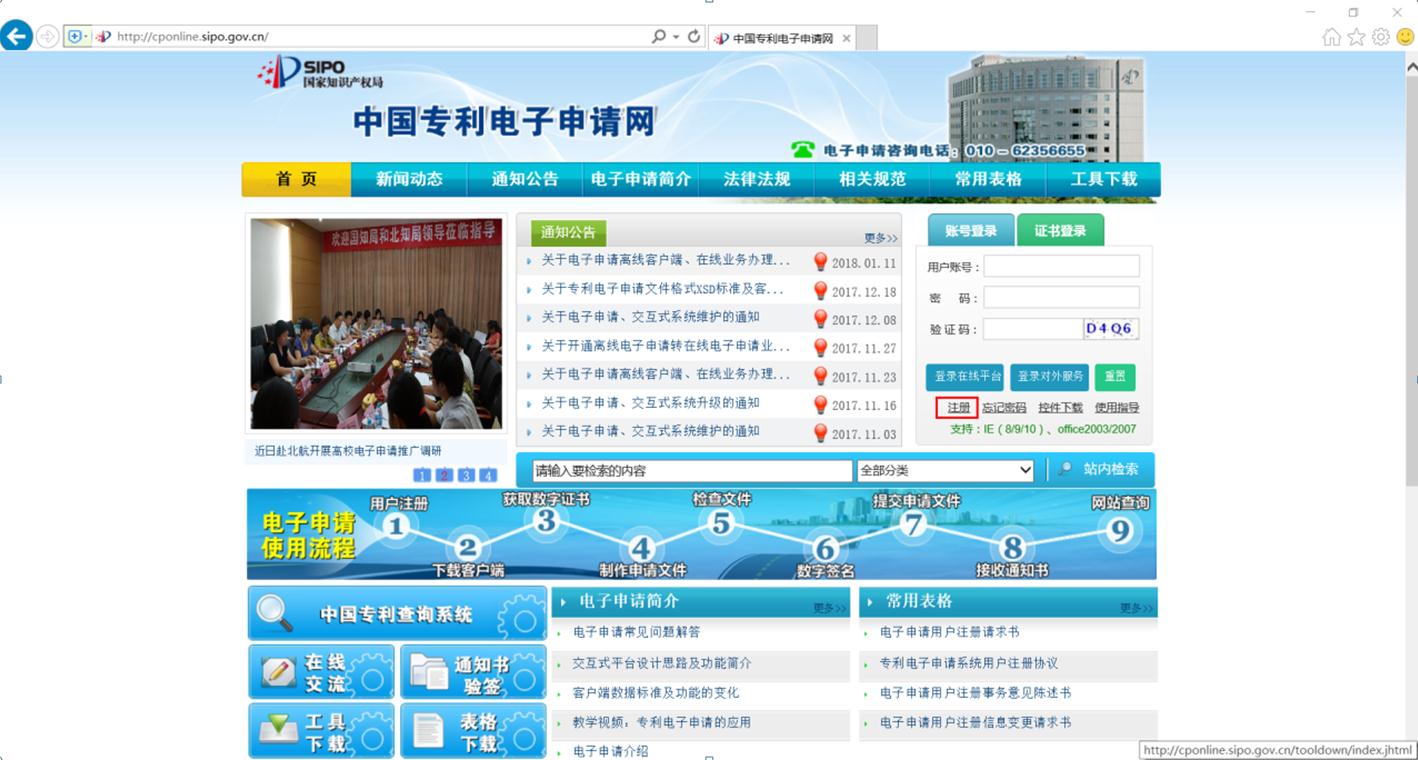The width and height of the screenshot is (1418, 760).
Task: Click the 注册 registration link
Action: [x=958, y=408]
